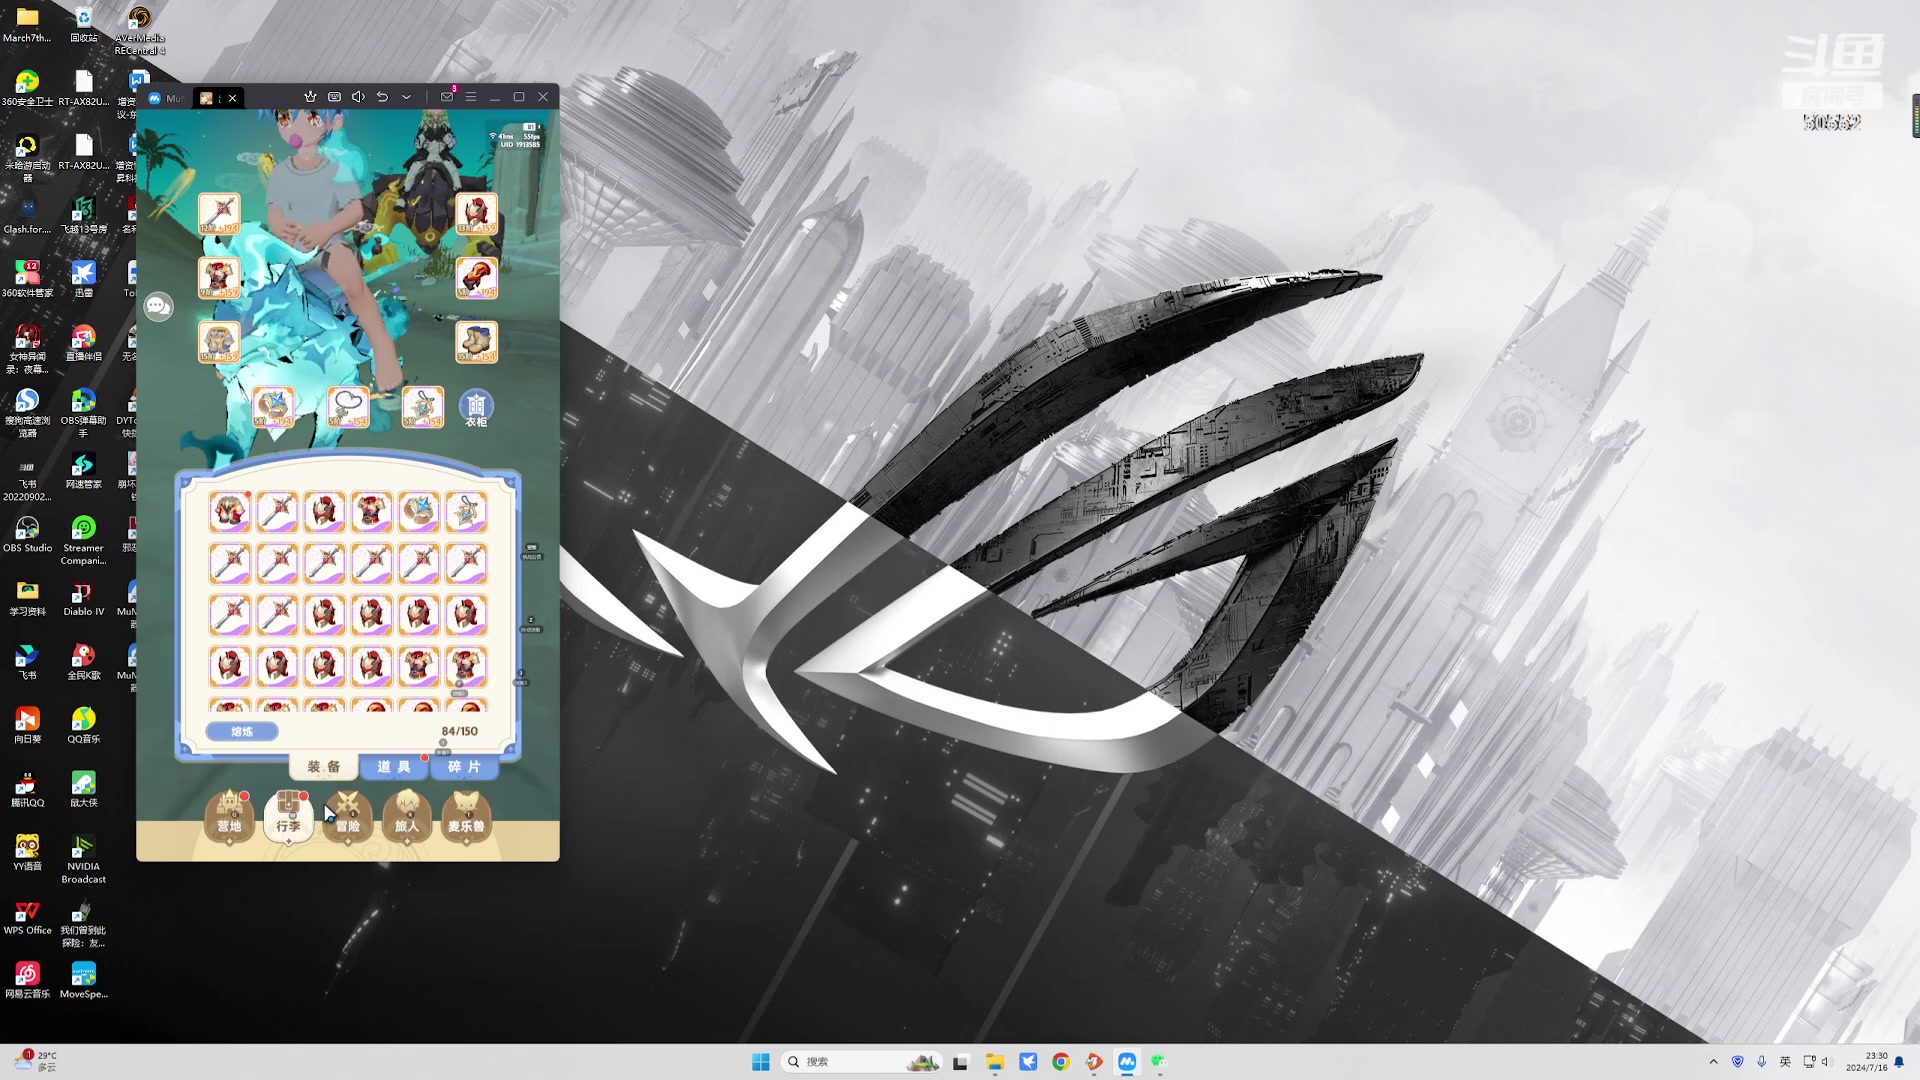The height and width of the screenshot is (1080, 1920).
Task: Open the 衣柜 wardrobe button
Action: point(476,408)
